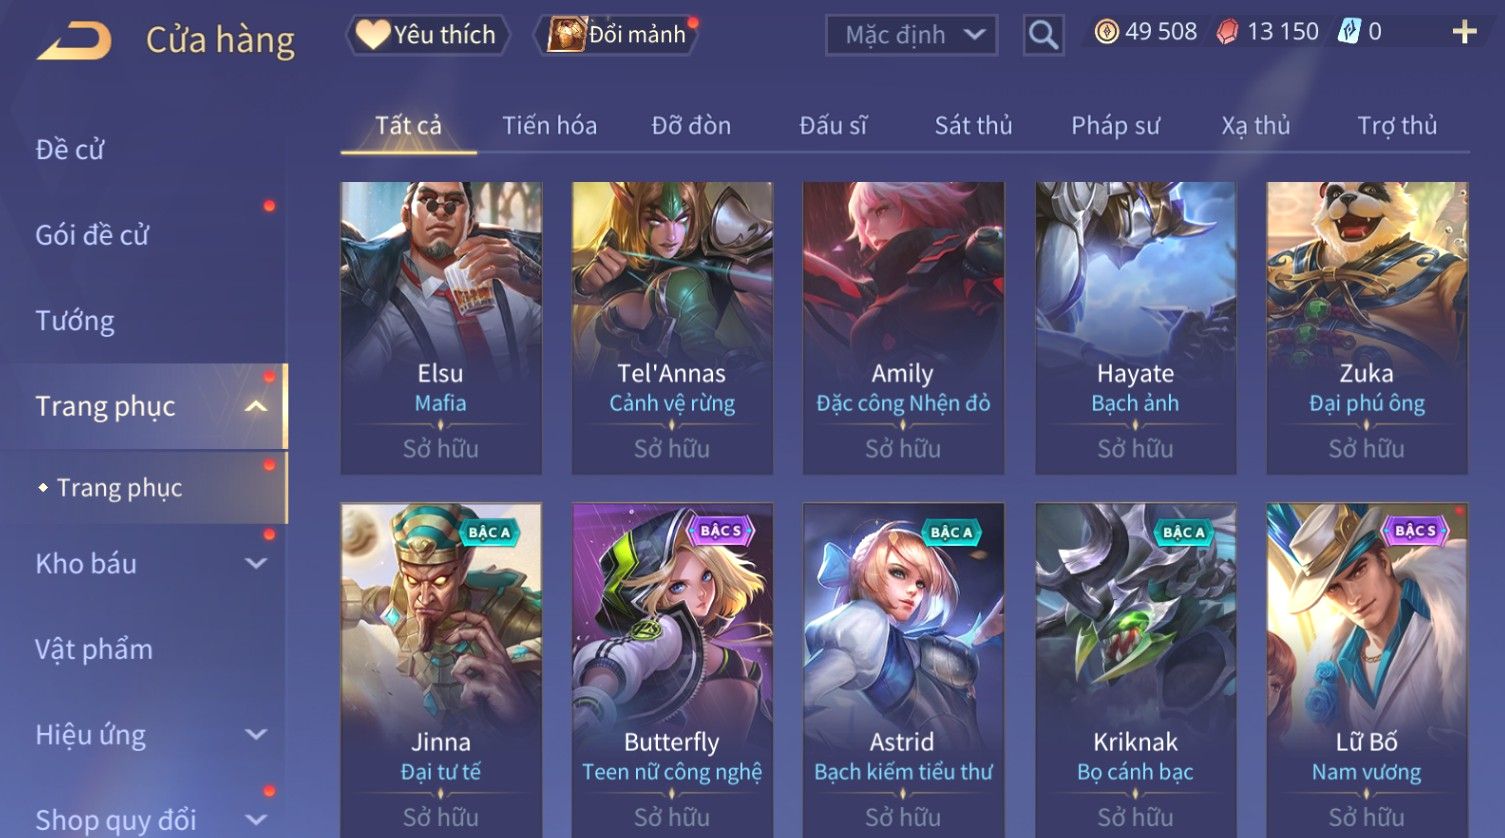The image size is (1505, 838).
Task: Open Đổi mảnh fragment exchange chest
Action: click(618, 35)
